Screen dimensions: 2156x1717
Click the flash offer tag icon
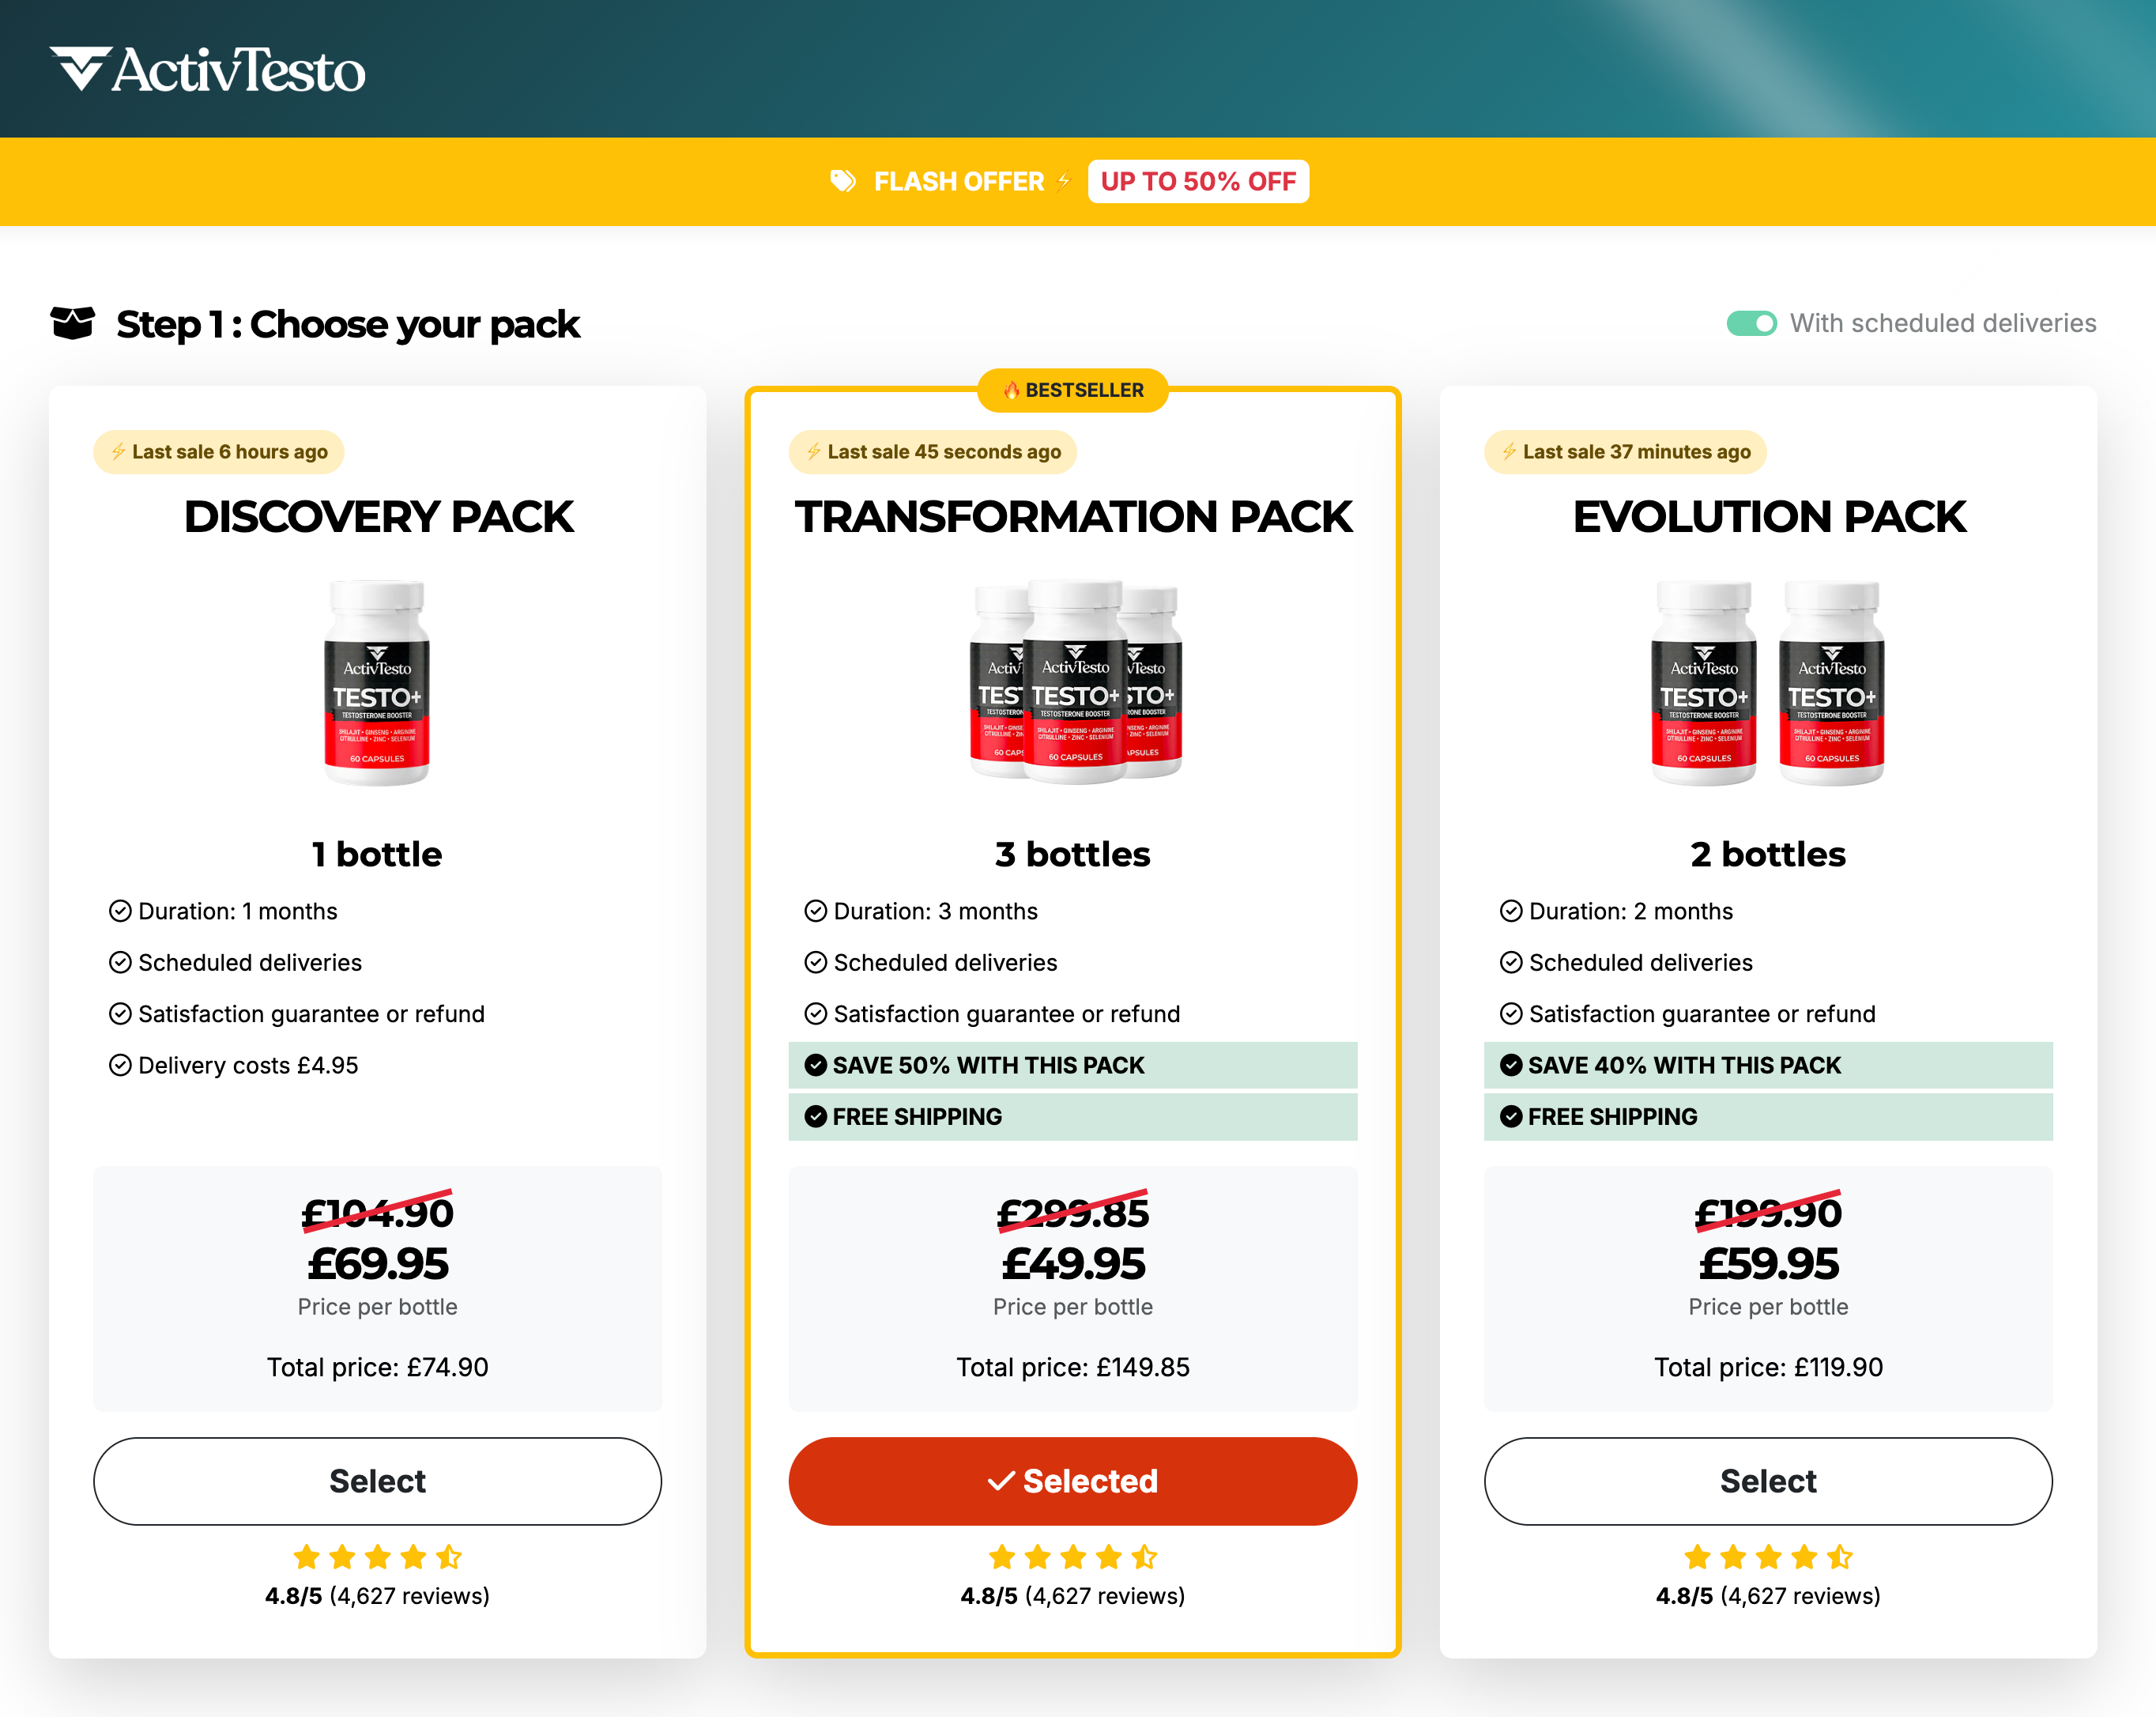pyautogui.click(x=843, y=181)
